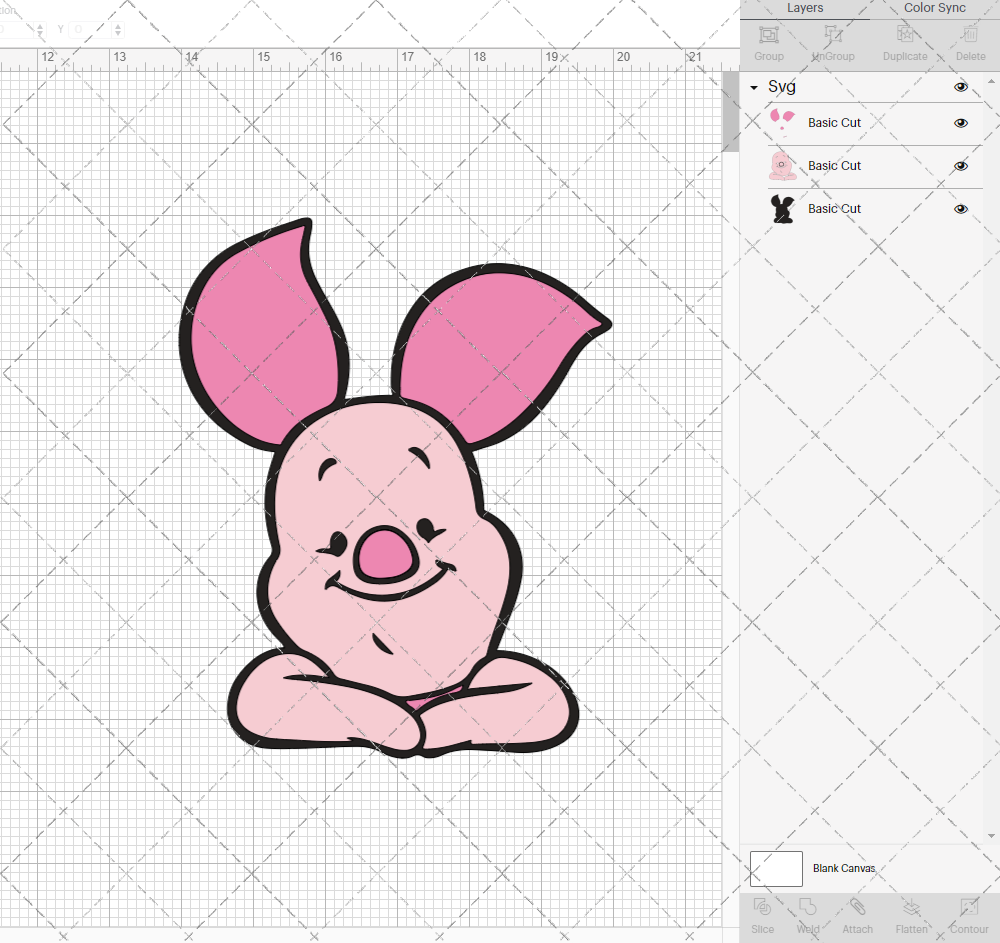Hide the black outline Basic Cut layer
Viewport: 1000px width, 943px height.
(x=960, y=208)
